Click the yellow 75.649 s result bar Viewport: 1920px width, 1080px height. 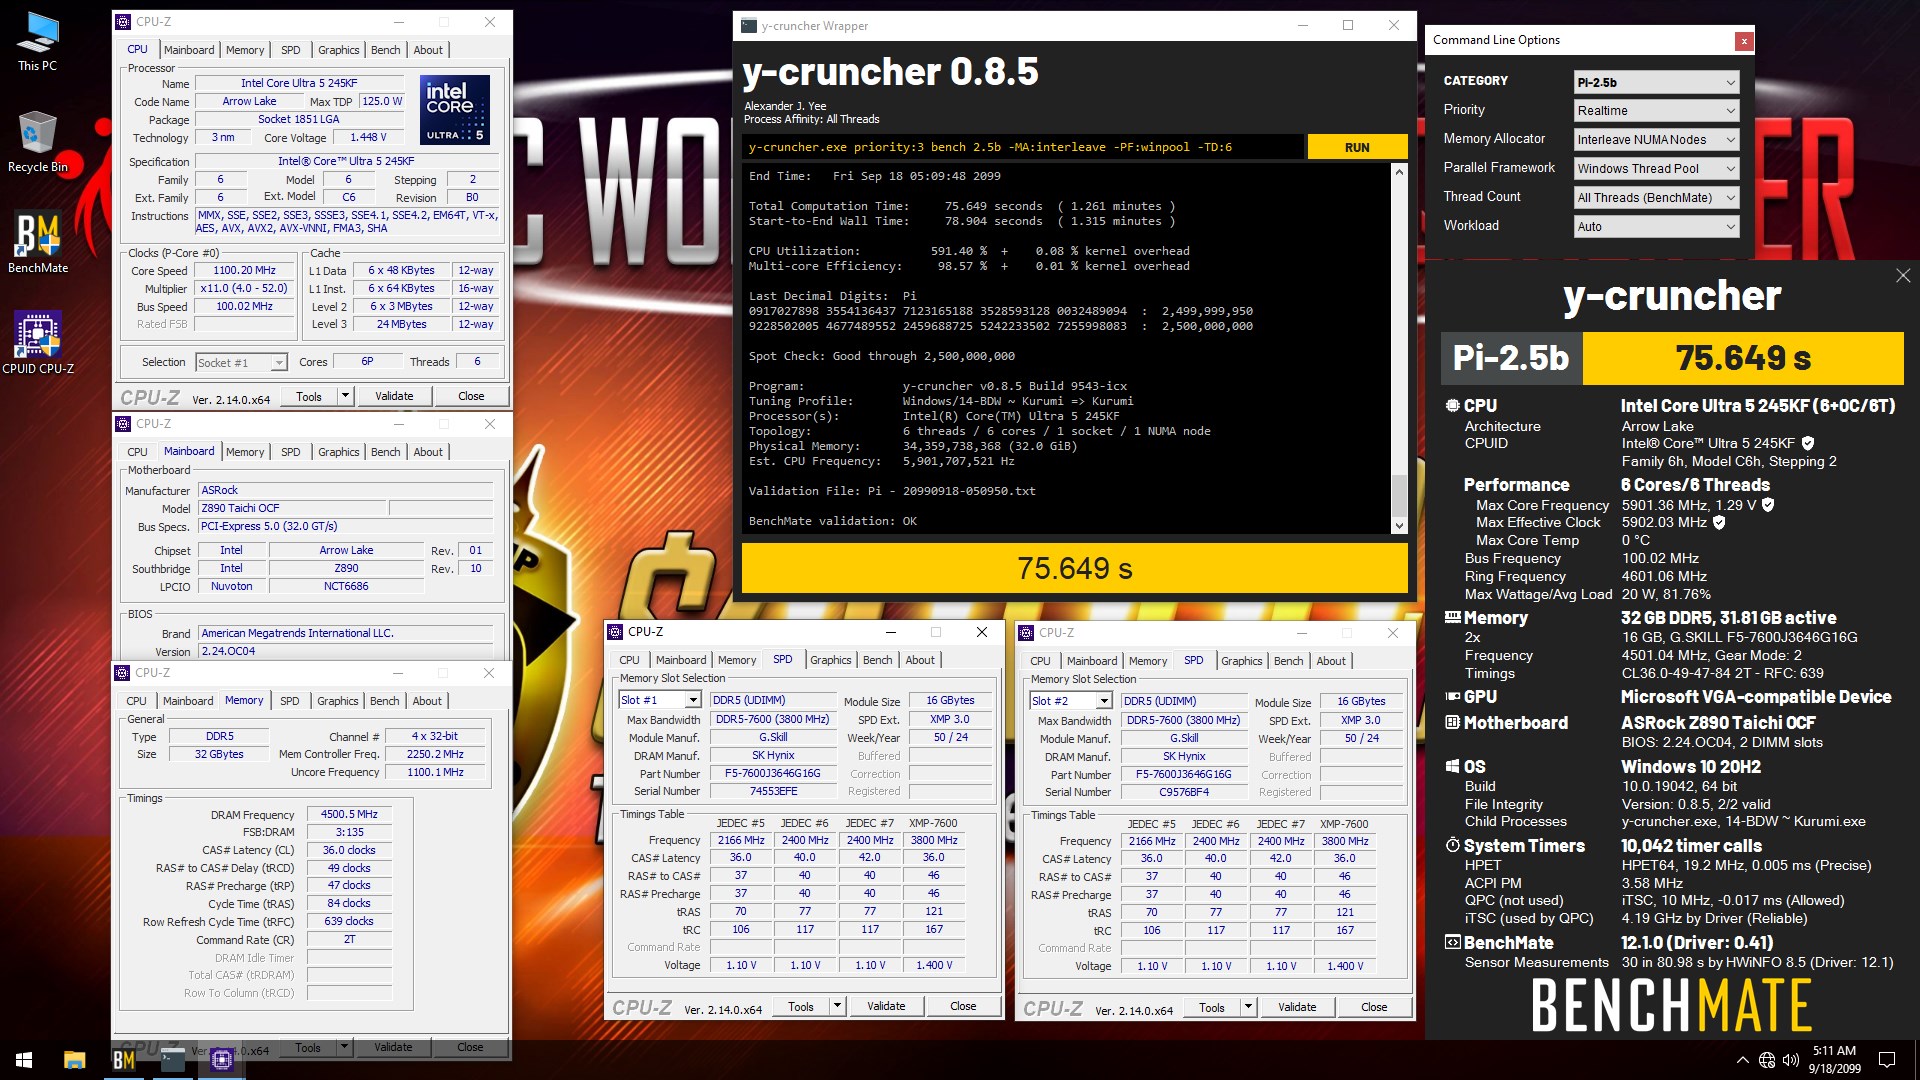(x=1074, y=568)
